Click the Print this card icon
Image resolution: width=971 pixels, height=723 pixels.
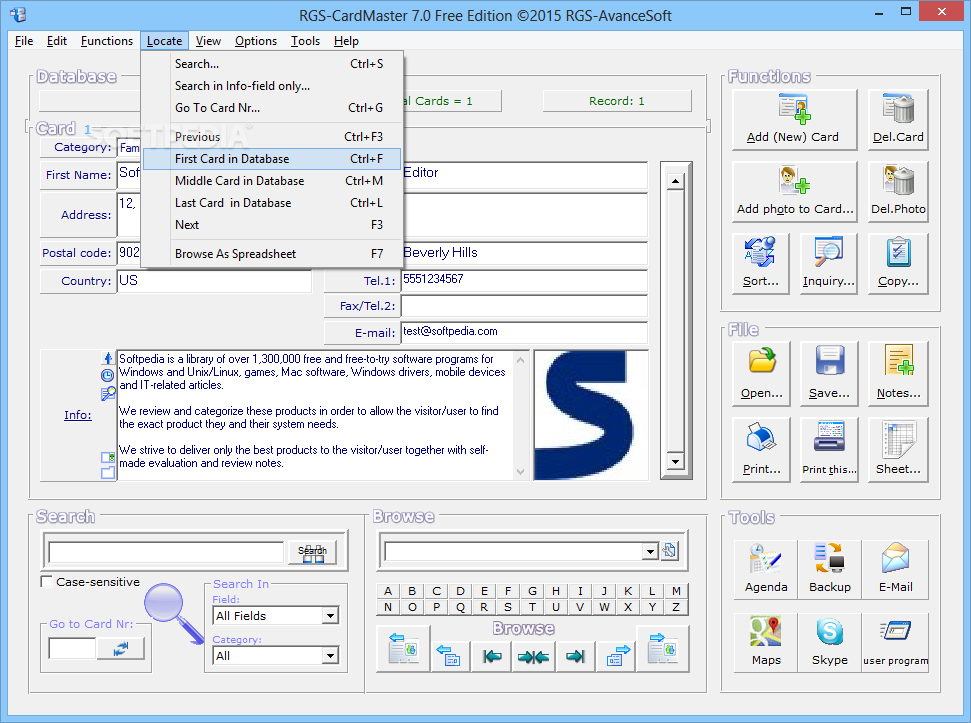(829, 437)
